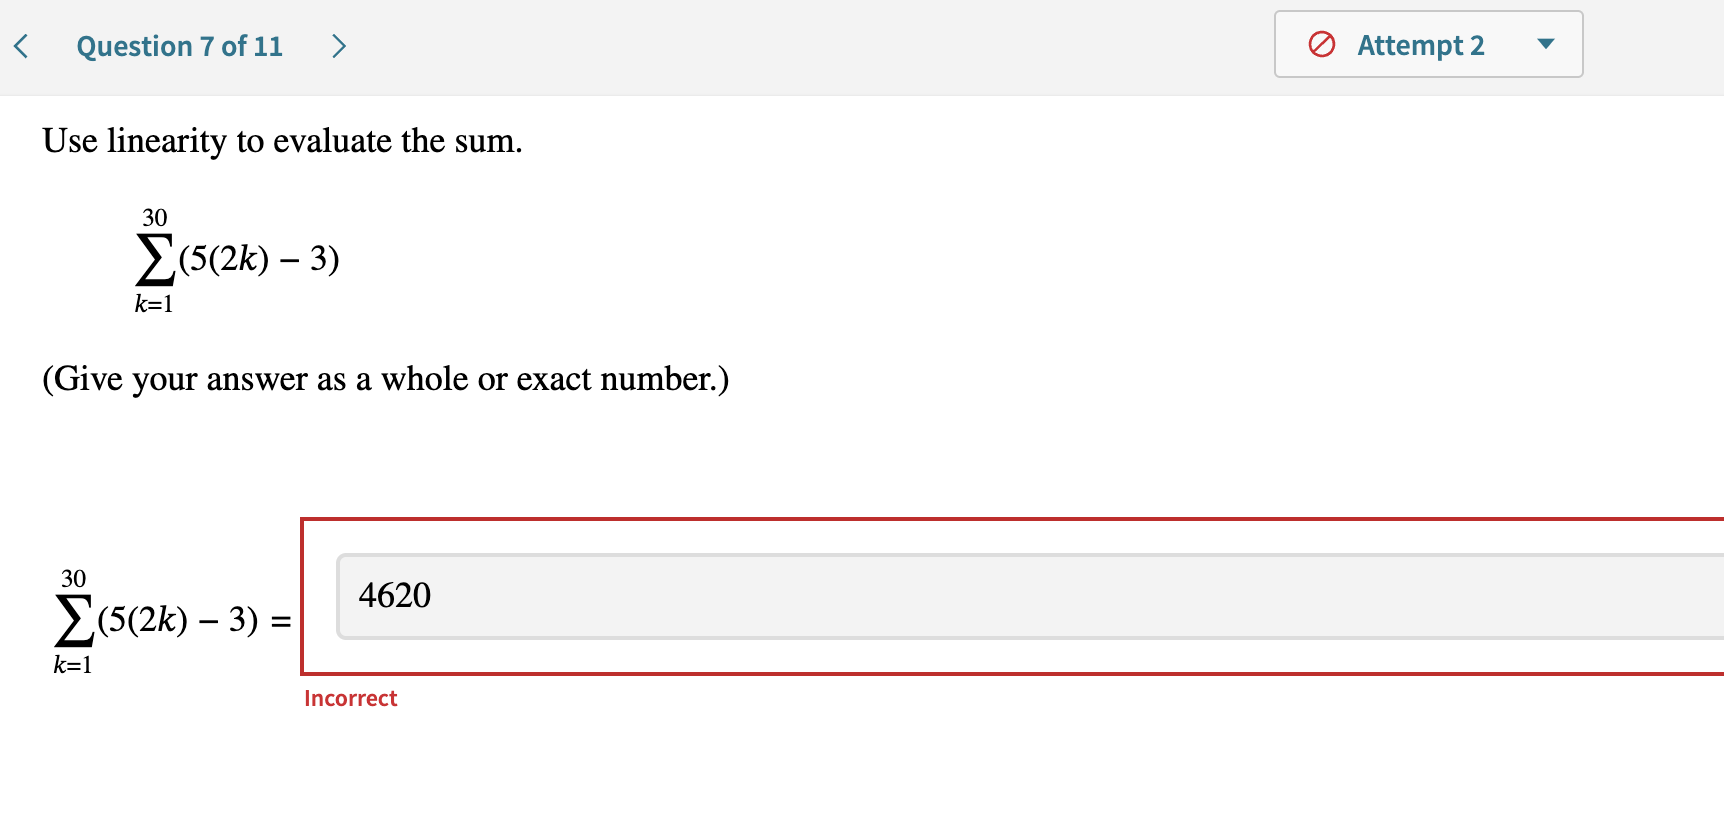This screenshot has height=840, width=1724.
Task: Click the downward triangle next to Attempt 2
Action: [x=1546, y=44]
